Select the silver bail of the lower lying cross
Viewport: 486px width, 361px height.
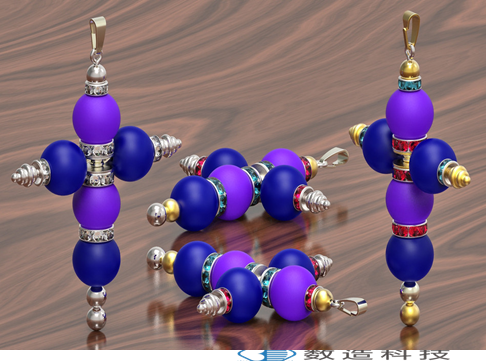[352, 306]
